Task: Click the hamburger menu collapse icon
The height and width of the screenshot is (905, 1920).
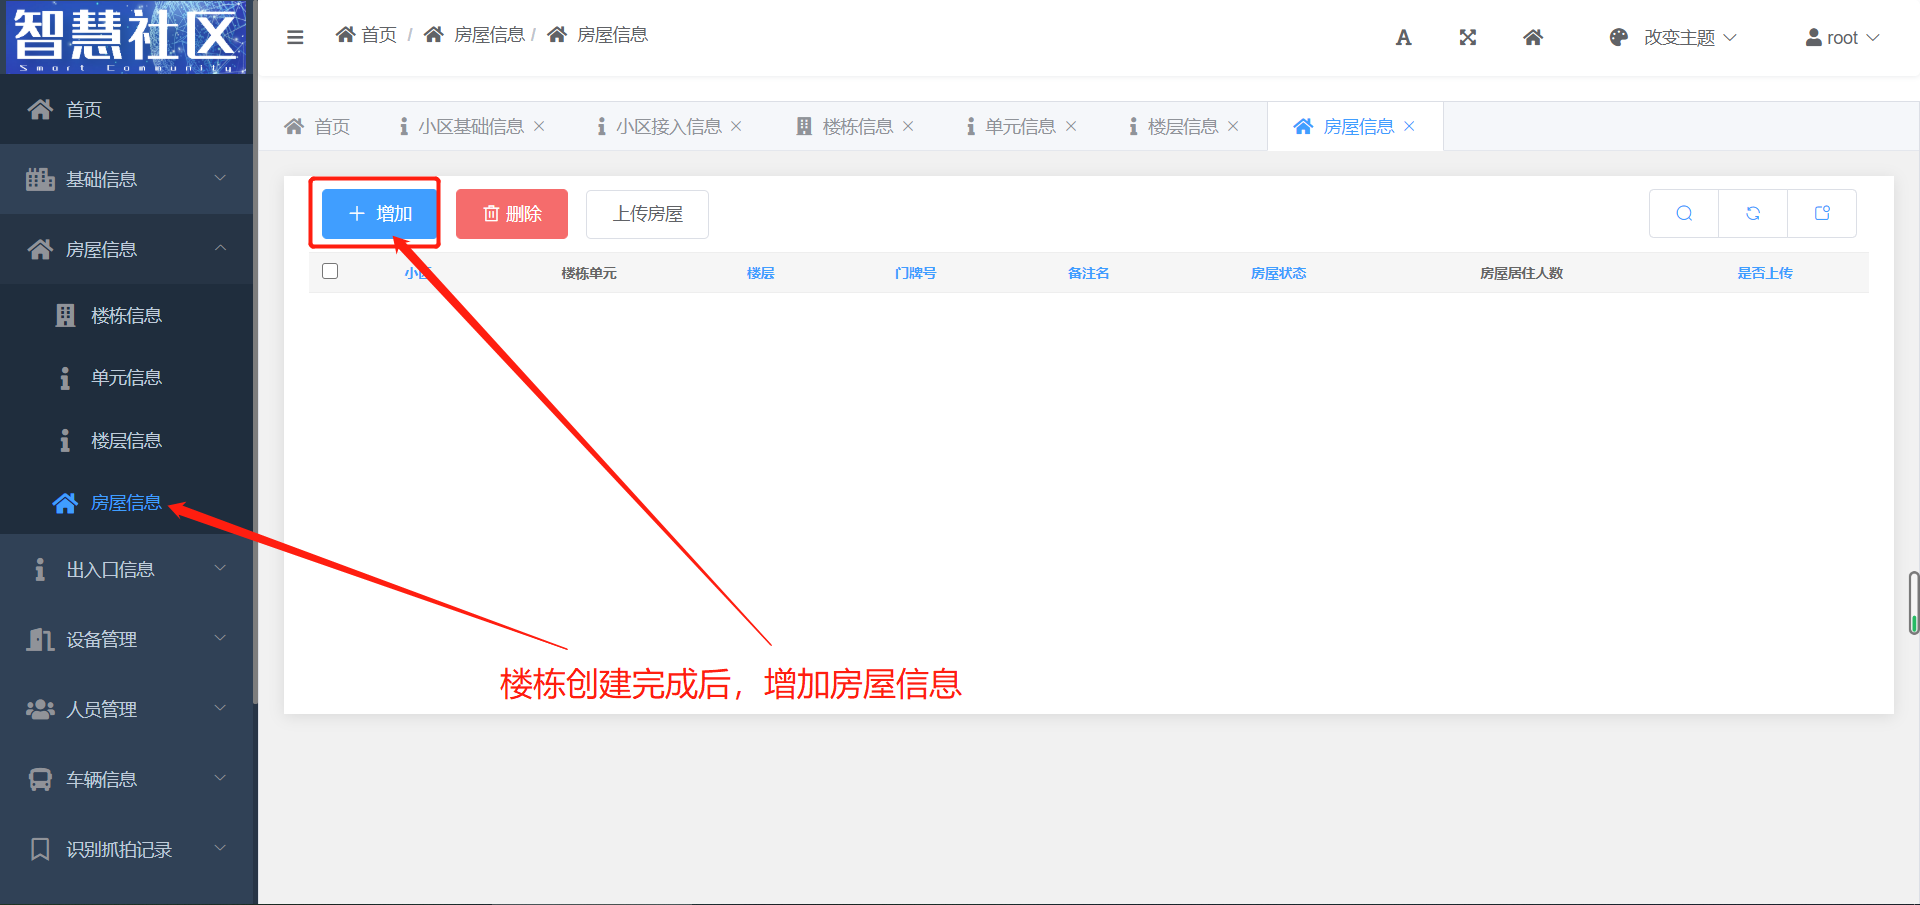Action: point(295,37)
